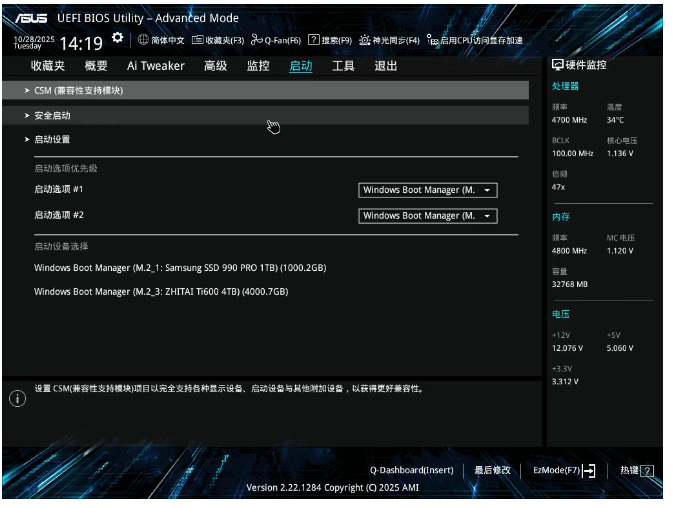
Task: Boot from Samsung SSD 990 PRO entry
Action: pos(180,268)
